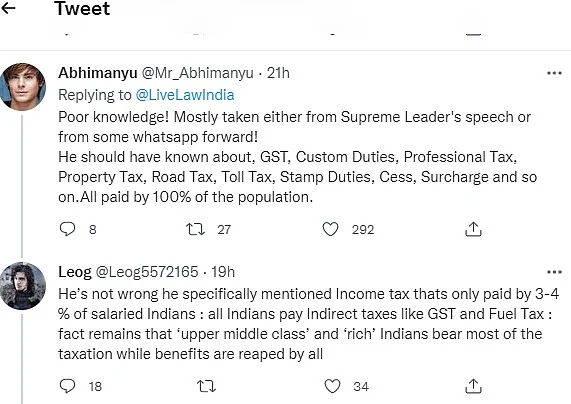Image resolution: width=571 pixels, height=404 pixels.
Task: Retweet Leog's tweet
Action: point(206,386)
